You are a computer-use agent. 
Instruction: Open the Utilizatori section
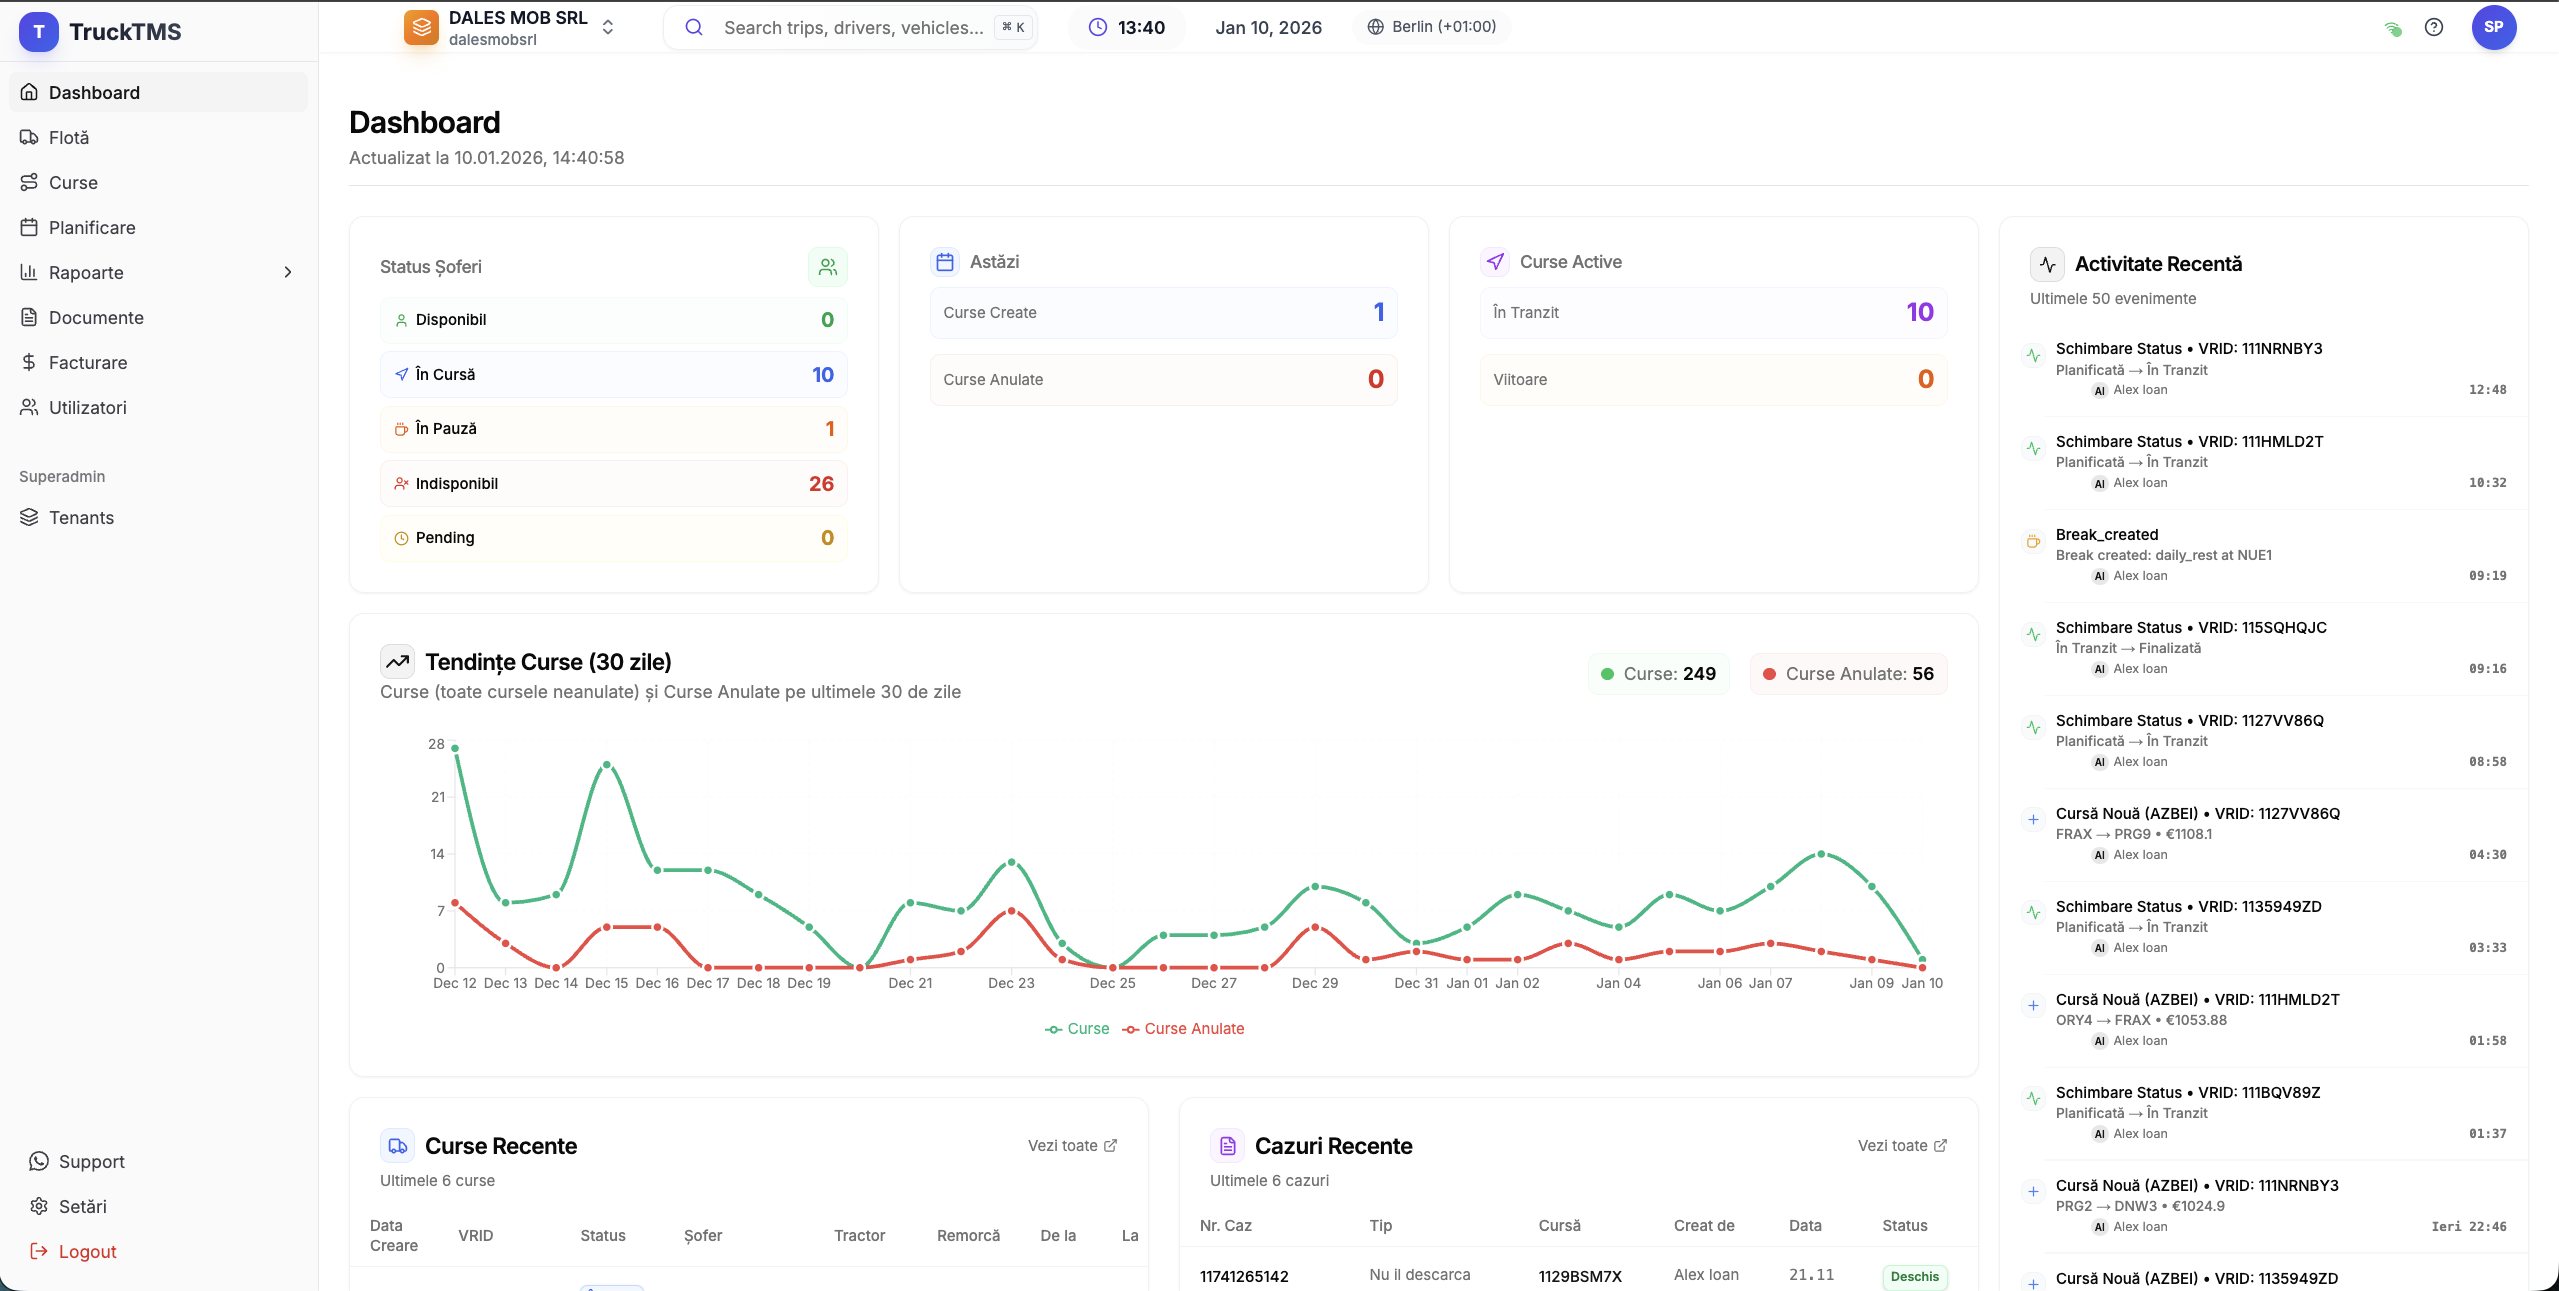(x=88, y=407)
